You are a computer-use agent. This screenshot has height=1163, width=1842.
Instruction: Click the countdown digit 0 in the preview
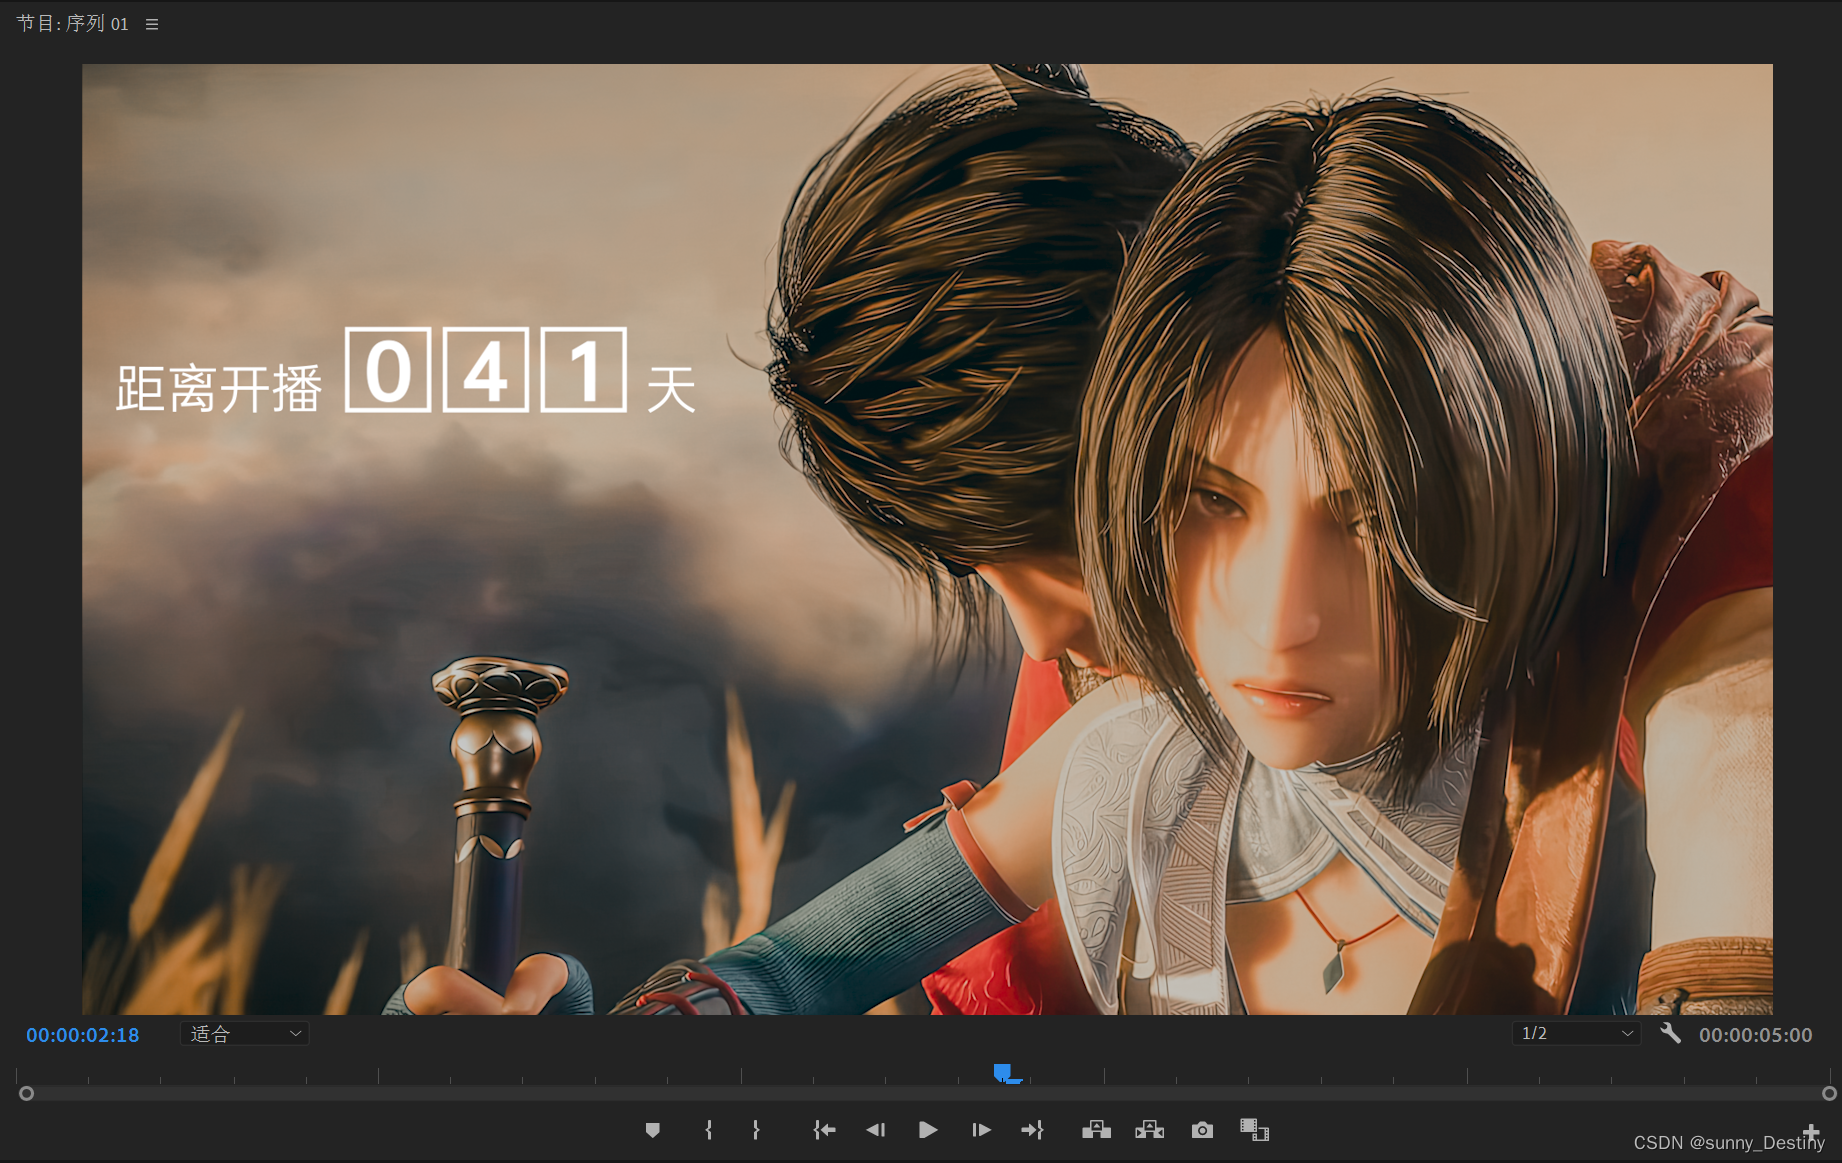[x=388, y=370]
